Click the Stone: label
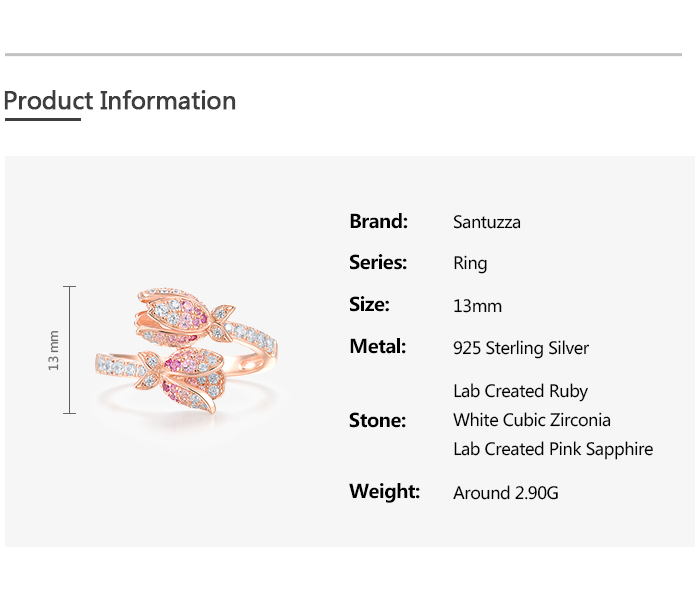The width and height of the screenshot is (700, 607). click(x=377, y=420)
